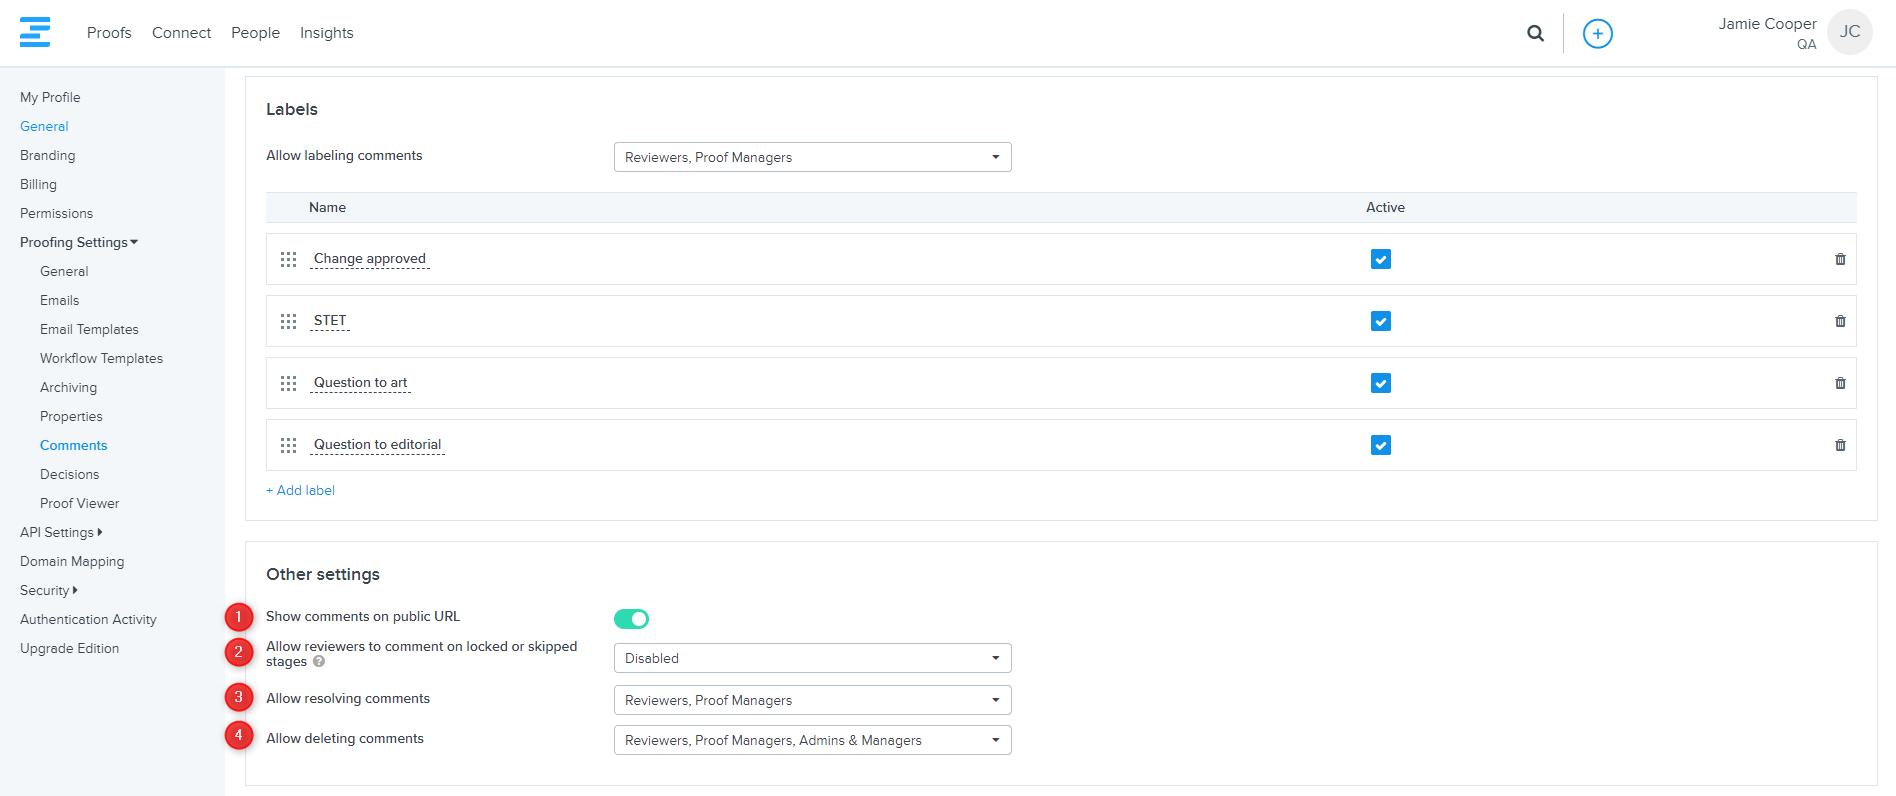The height and width of the screenshot is (796, 1896).
Task: Open the Insights menu
Action: click(326, 33)
